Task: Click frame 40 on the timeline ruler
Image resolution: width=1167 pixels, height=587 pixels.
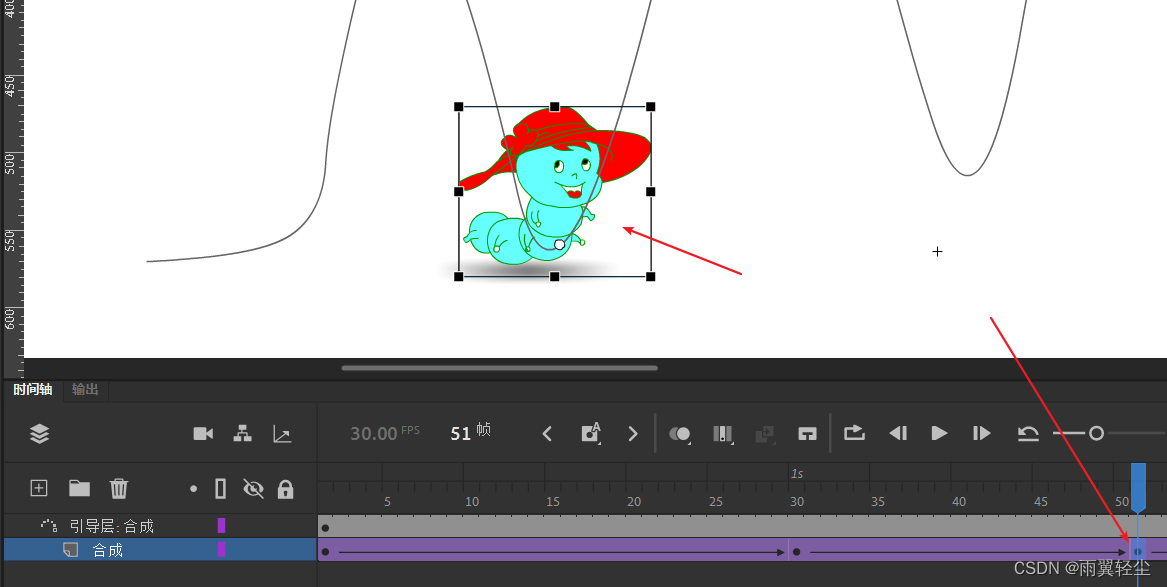Action: pos(959,501)
